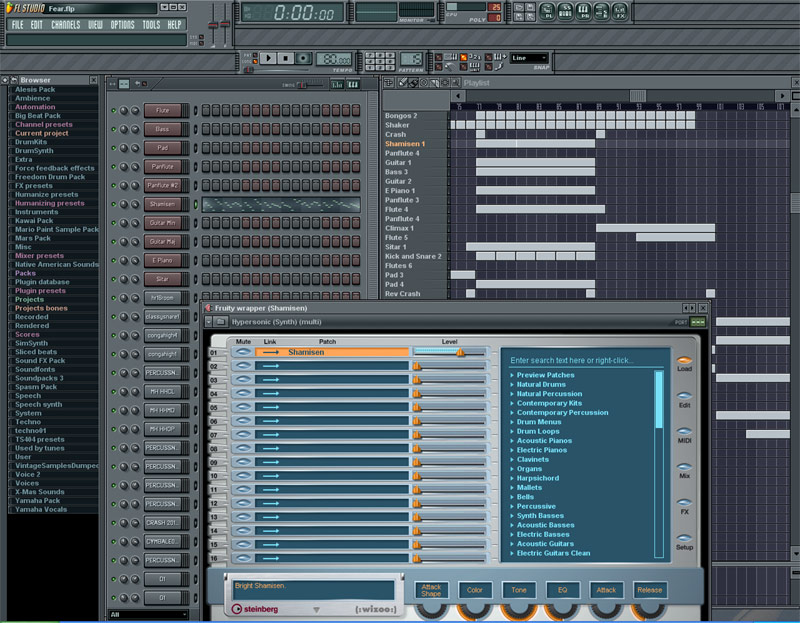Open the Snap dropdown set to Line
Viewport: 800px width, 623px height.
coord(529,58)
